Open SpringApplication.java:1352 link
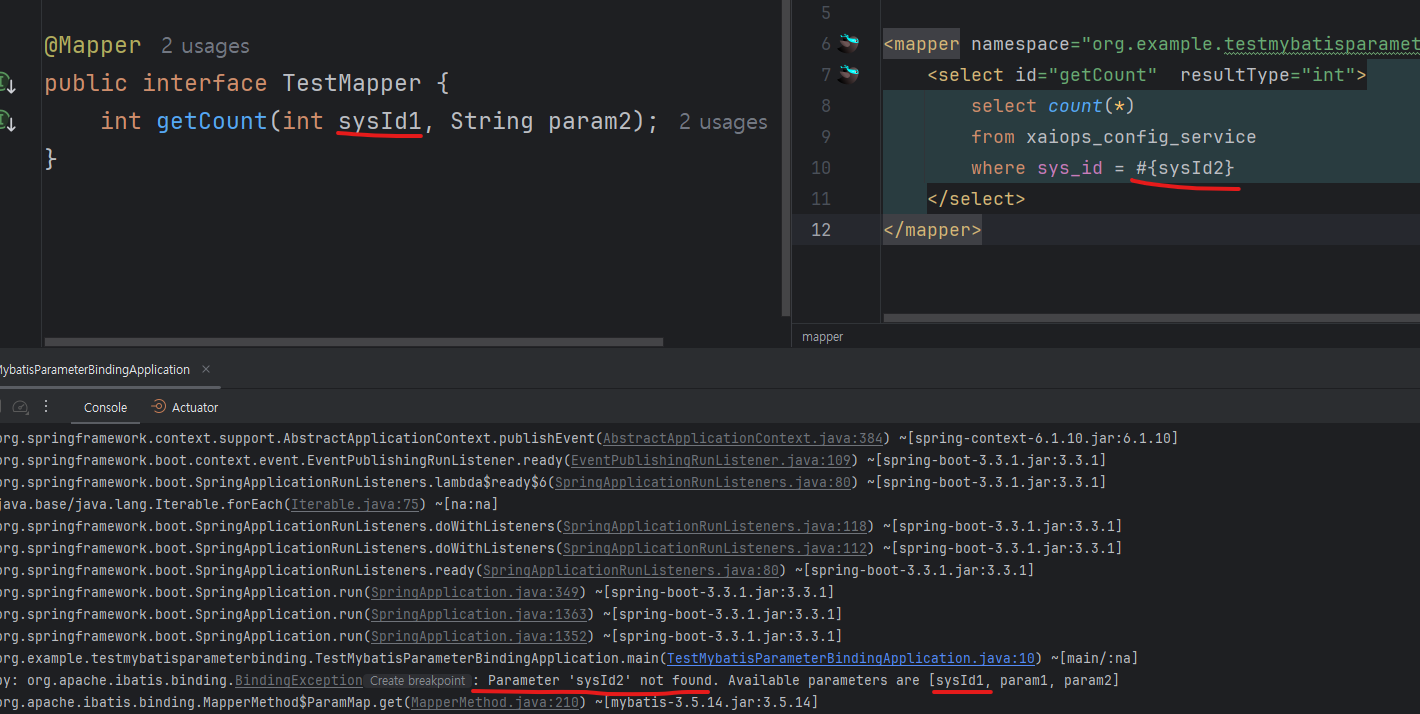The image size is (1420, 714). [477, 636]
